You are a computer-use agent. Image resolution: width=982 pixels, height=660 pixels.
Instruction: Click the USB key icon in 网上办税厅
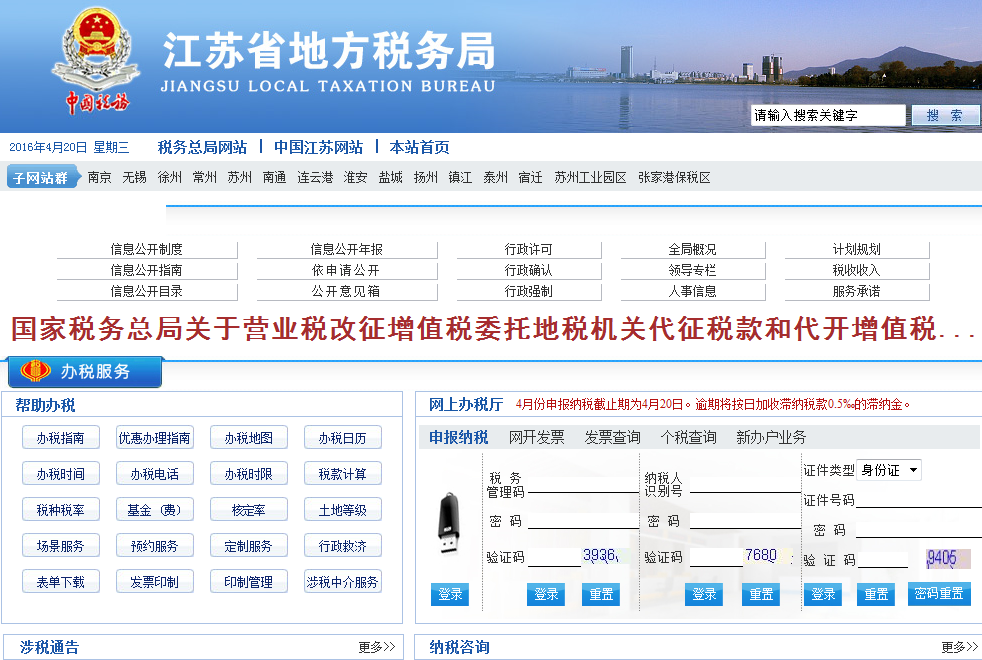tap(448, 525)
